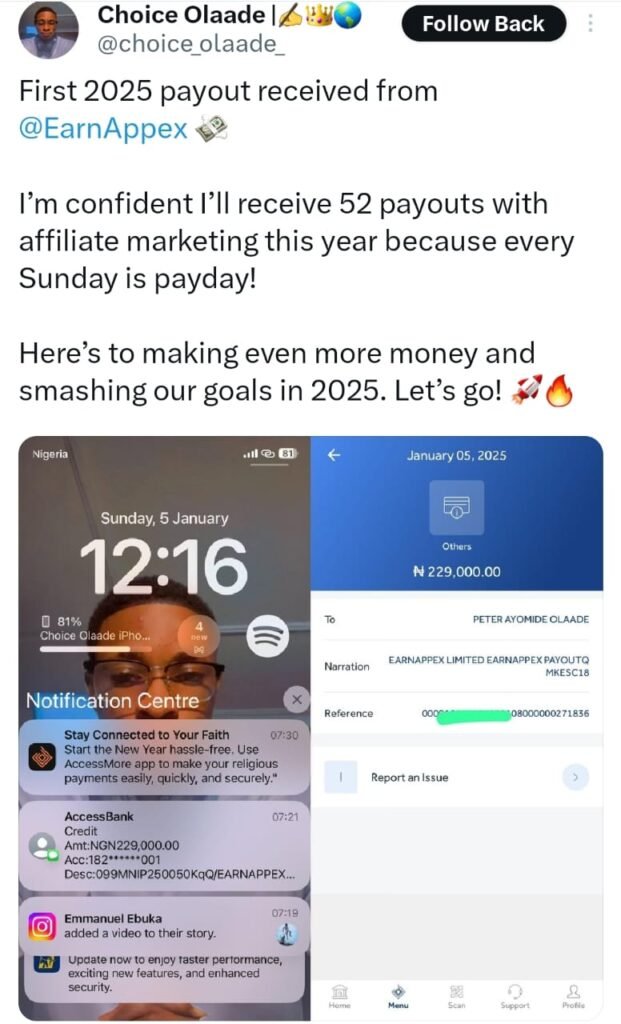Open the Instagram notification from Emmanuel Ebuka
This screenshot has width=621, height=1024.
tap(165, 926)
